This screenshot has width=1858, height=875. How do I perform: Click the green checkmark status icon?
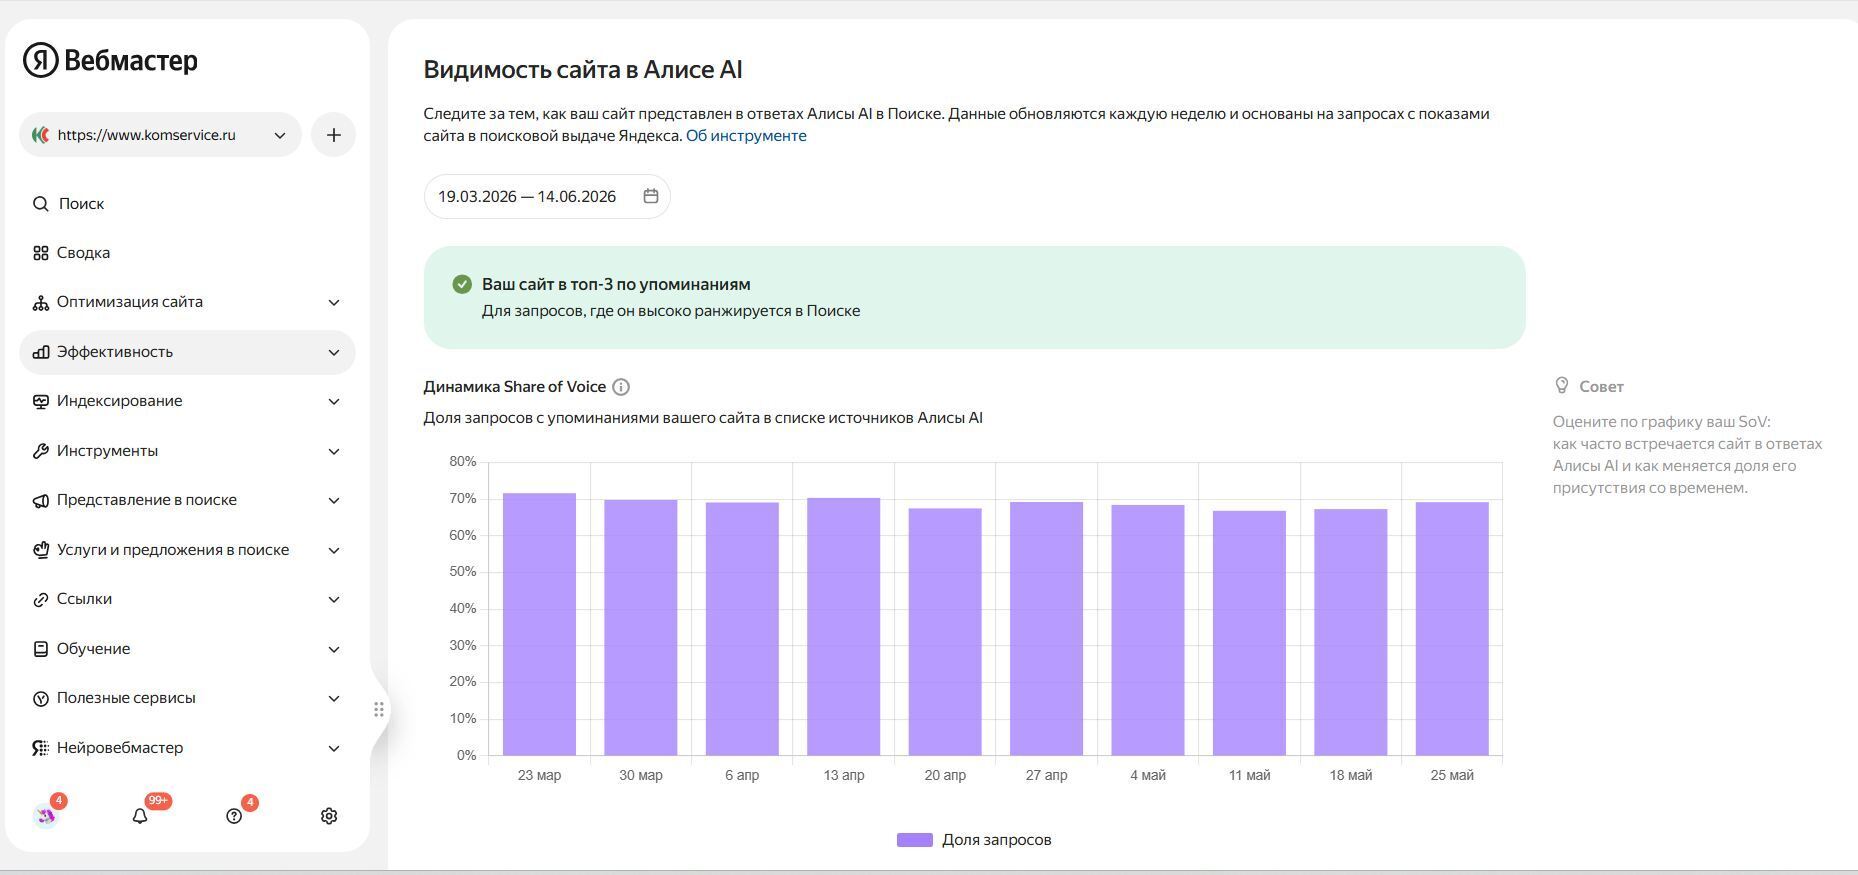[462, 284]
